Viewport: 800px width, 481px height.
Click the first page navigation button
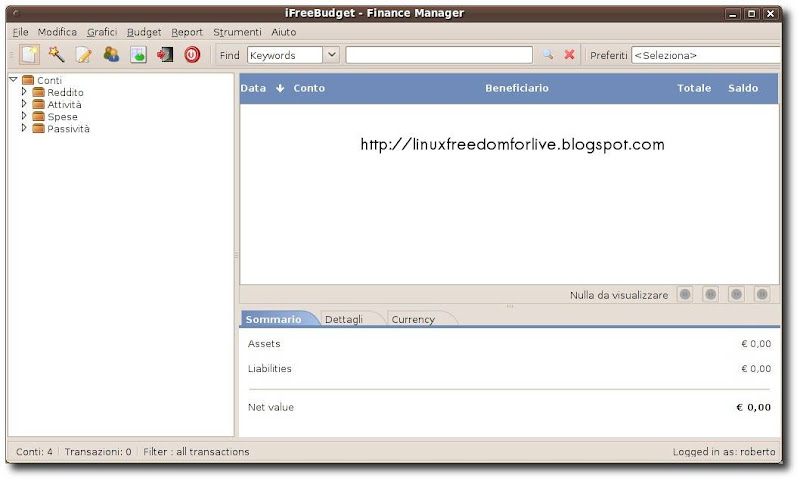point(685,294)
